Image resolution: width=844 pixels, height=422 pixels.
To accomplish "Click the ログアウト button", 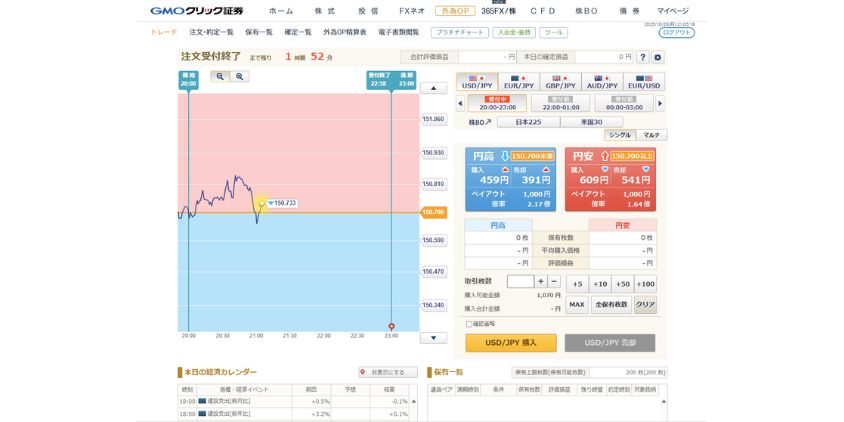I will (x=677, y=32).
